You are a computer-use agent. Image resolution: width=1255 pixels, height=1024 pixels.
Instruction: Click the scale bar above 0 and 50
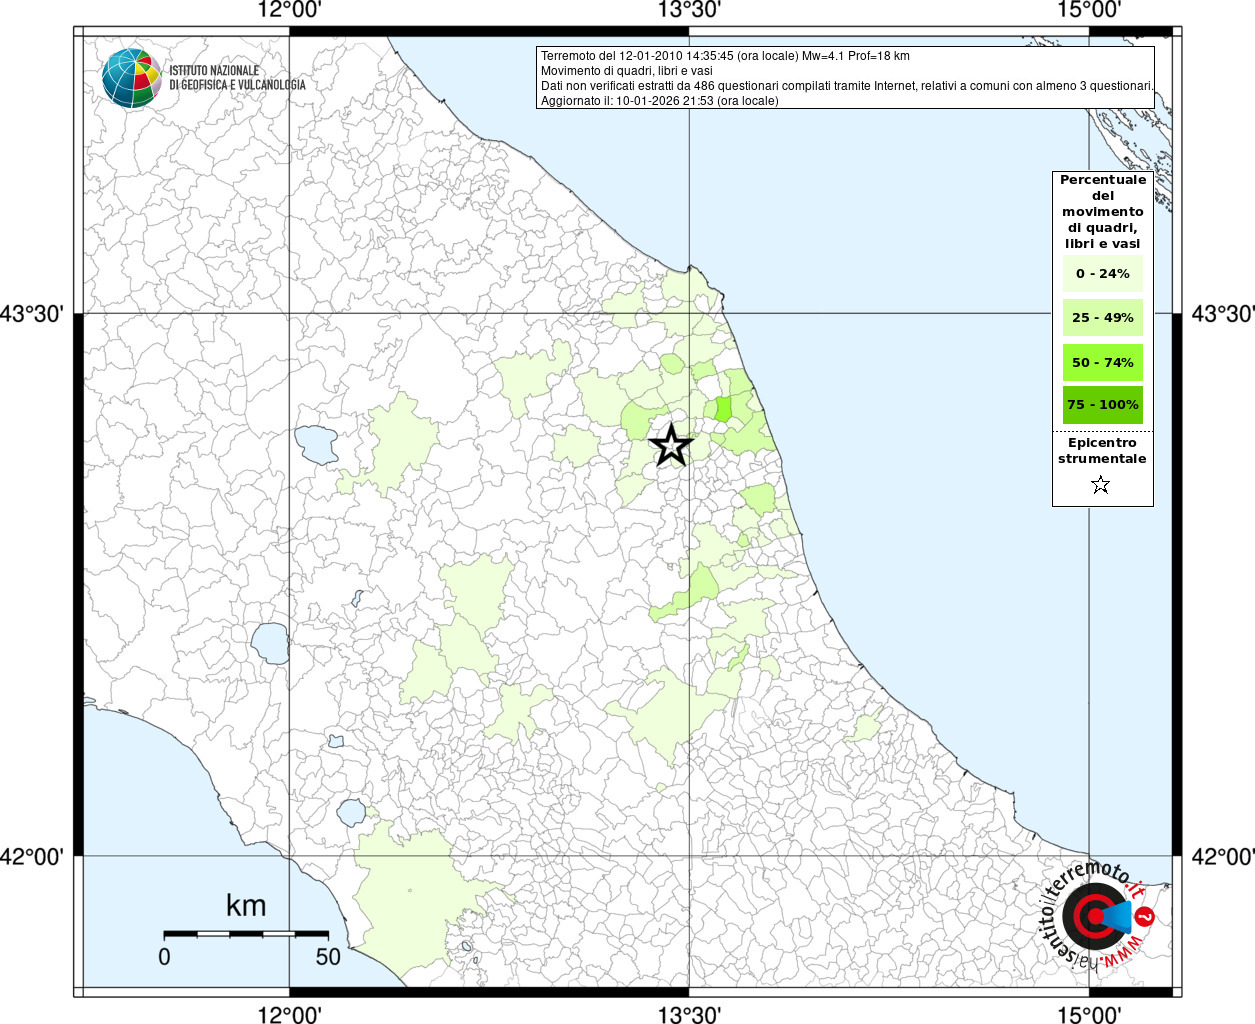point(246,934)
